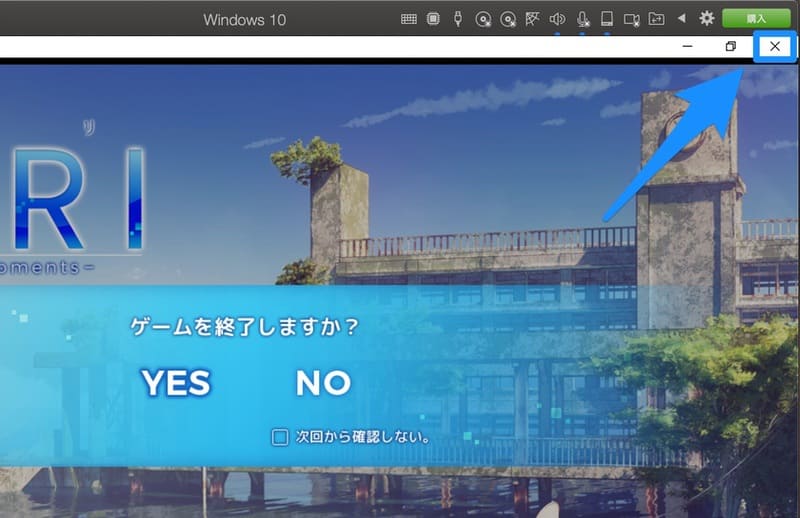Click the keyboard icon in the VM toolbar
Image resolution: width=800 pixels, height=518 pixels.
(408, 19)
